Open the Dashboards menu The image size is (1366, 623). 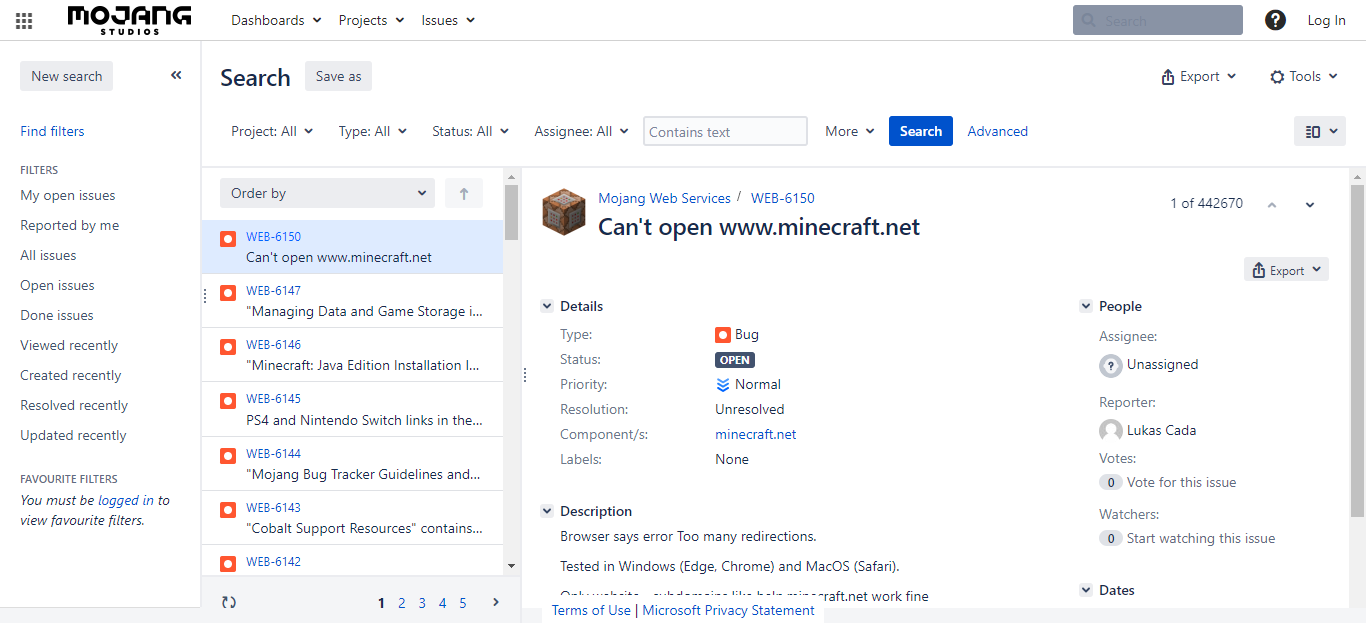[x=276, y=20]
